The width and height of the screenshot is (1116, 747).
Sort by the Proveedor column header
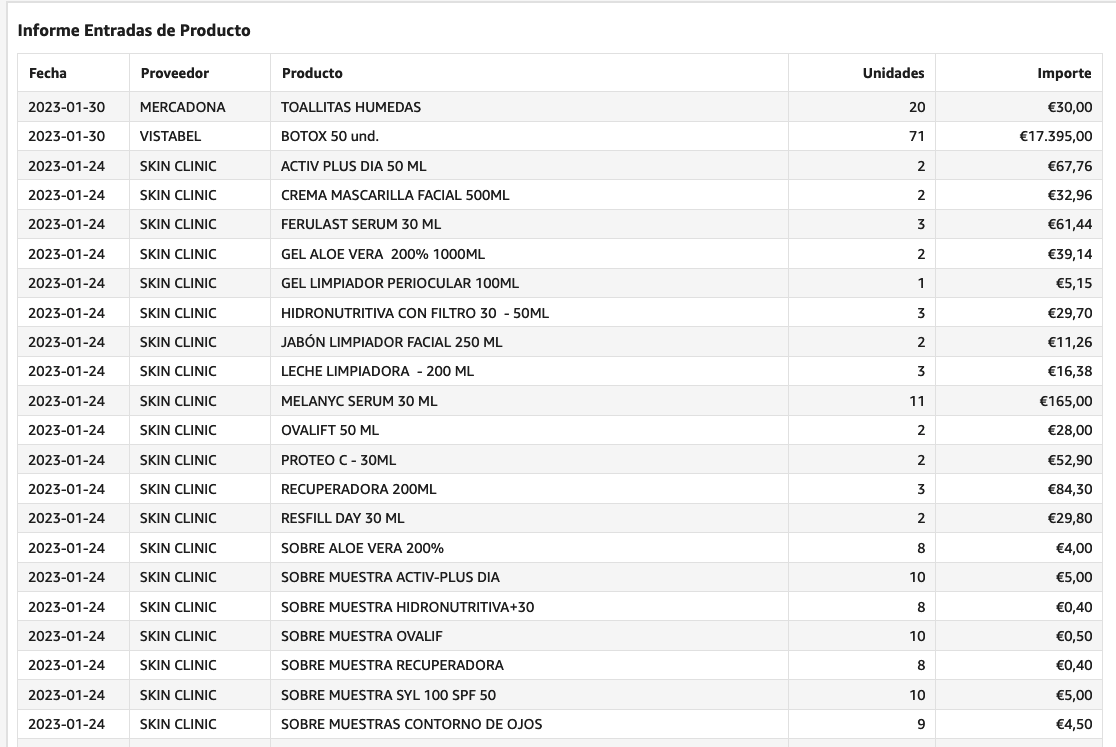point(175,73)
